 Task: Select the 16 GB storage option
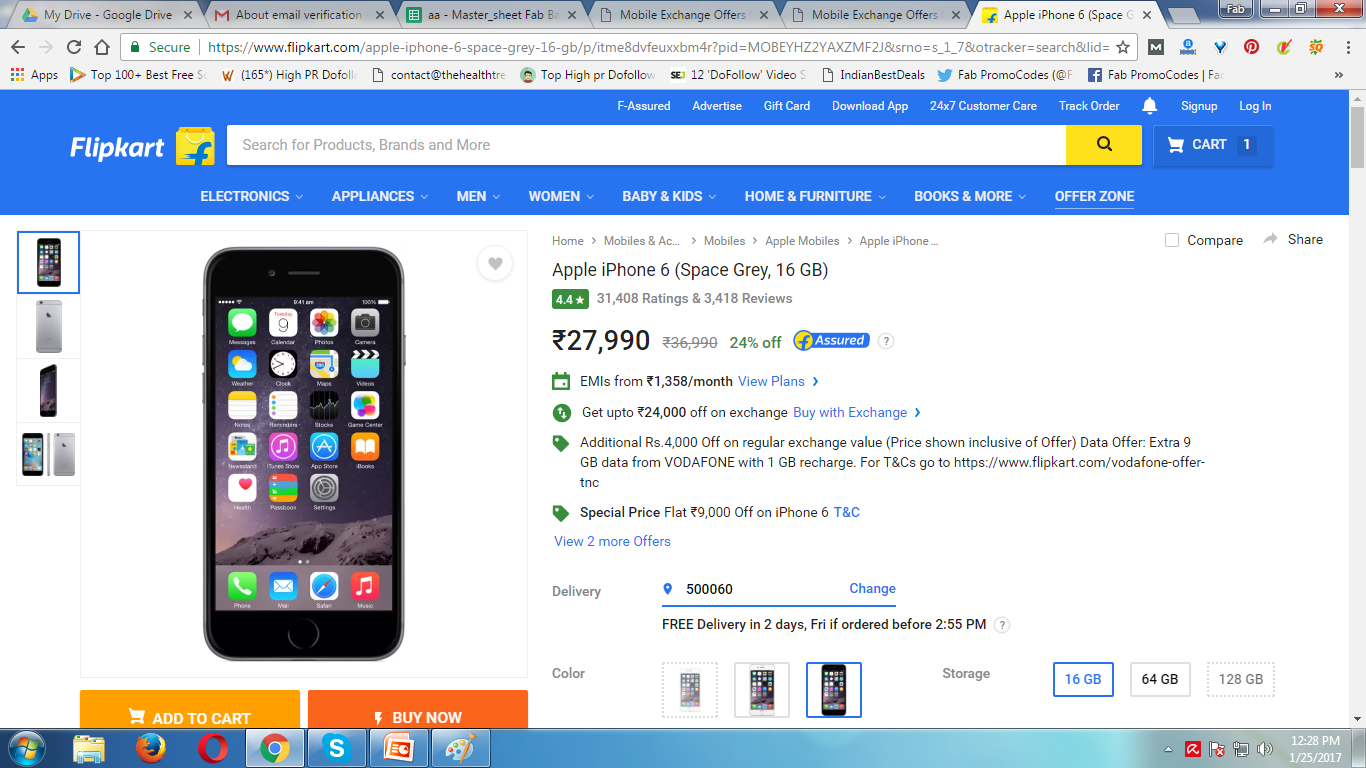[x=1083, y=679]
